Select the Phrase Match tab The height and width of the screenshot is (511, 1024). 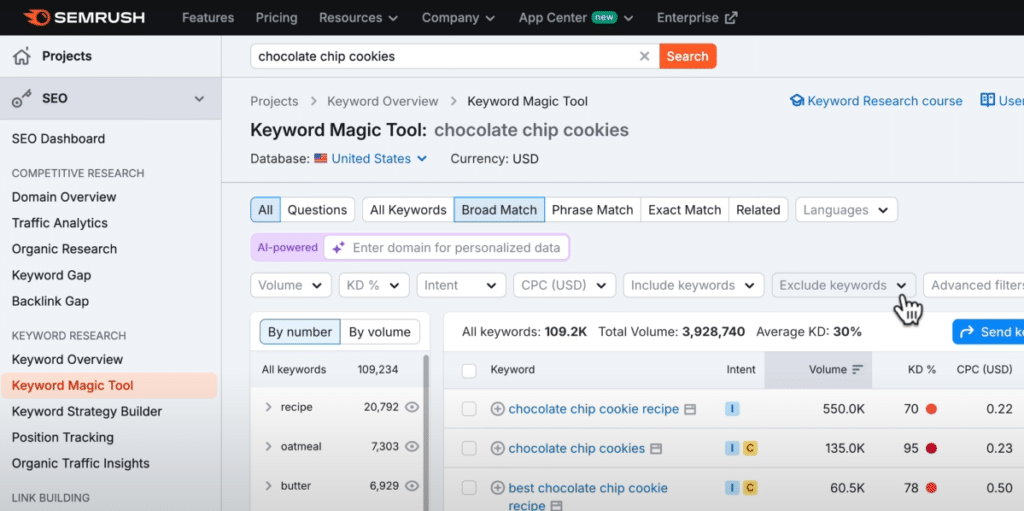pyautogui.click(x=592, y=210)
